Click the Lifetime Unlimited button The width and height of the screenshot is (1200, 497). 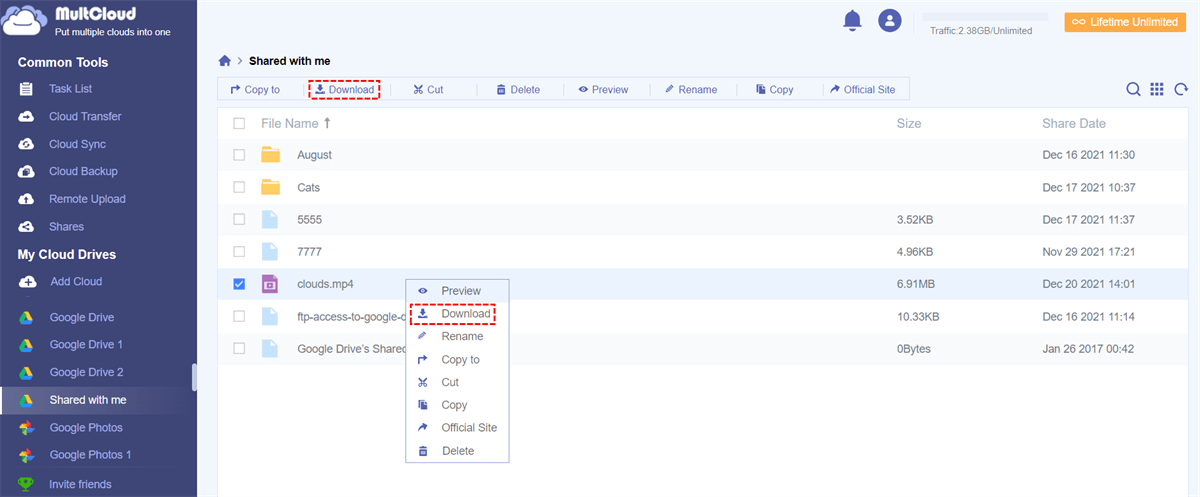pos(1125,22)
